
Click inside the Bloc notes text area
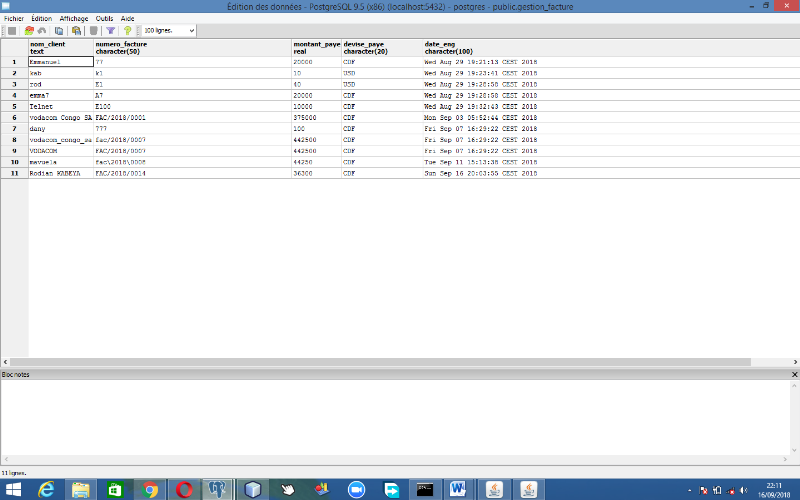pyautogui.click(x=395, y=417)
